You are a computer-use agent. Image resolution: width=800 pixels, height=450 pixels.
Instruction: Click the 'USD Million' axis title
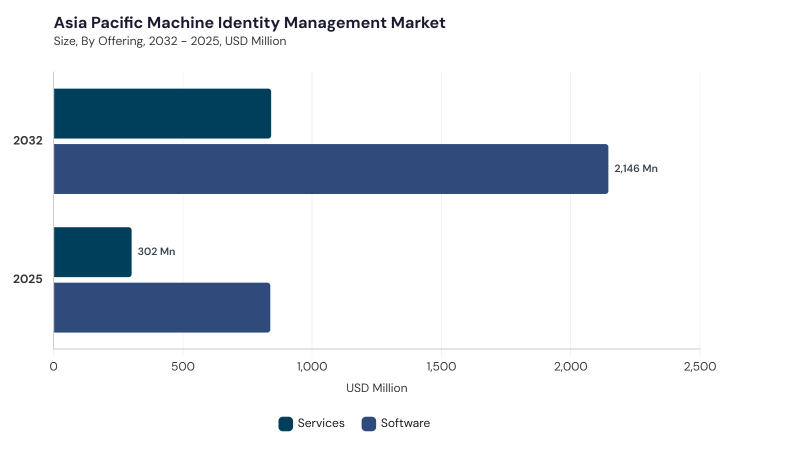[377, 388]
